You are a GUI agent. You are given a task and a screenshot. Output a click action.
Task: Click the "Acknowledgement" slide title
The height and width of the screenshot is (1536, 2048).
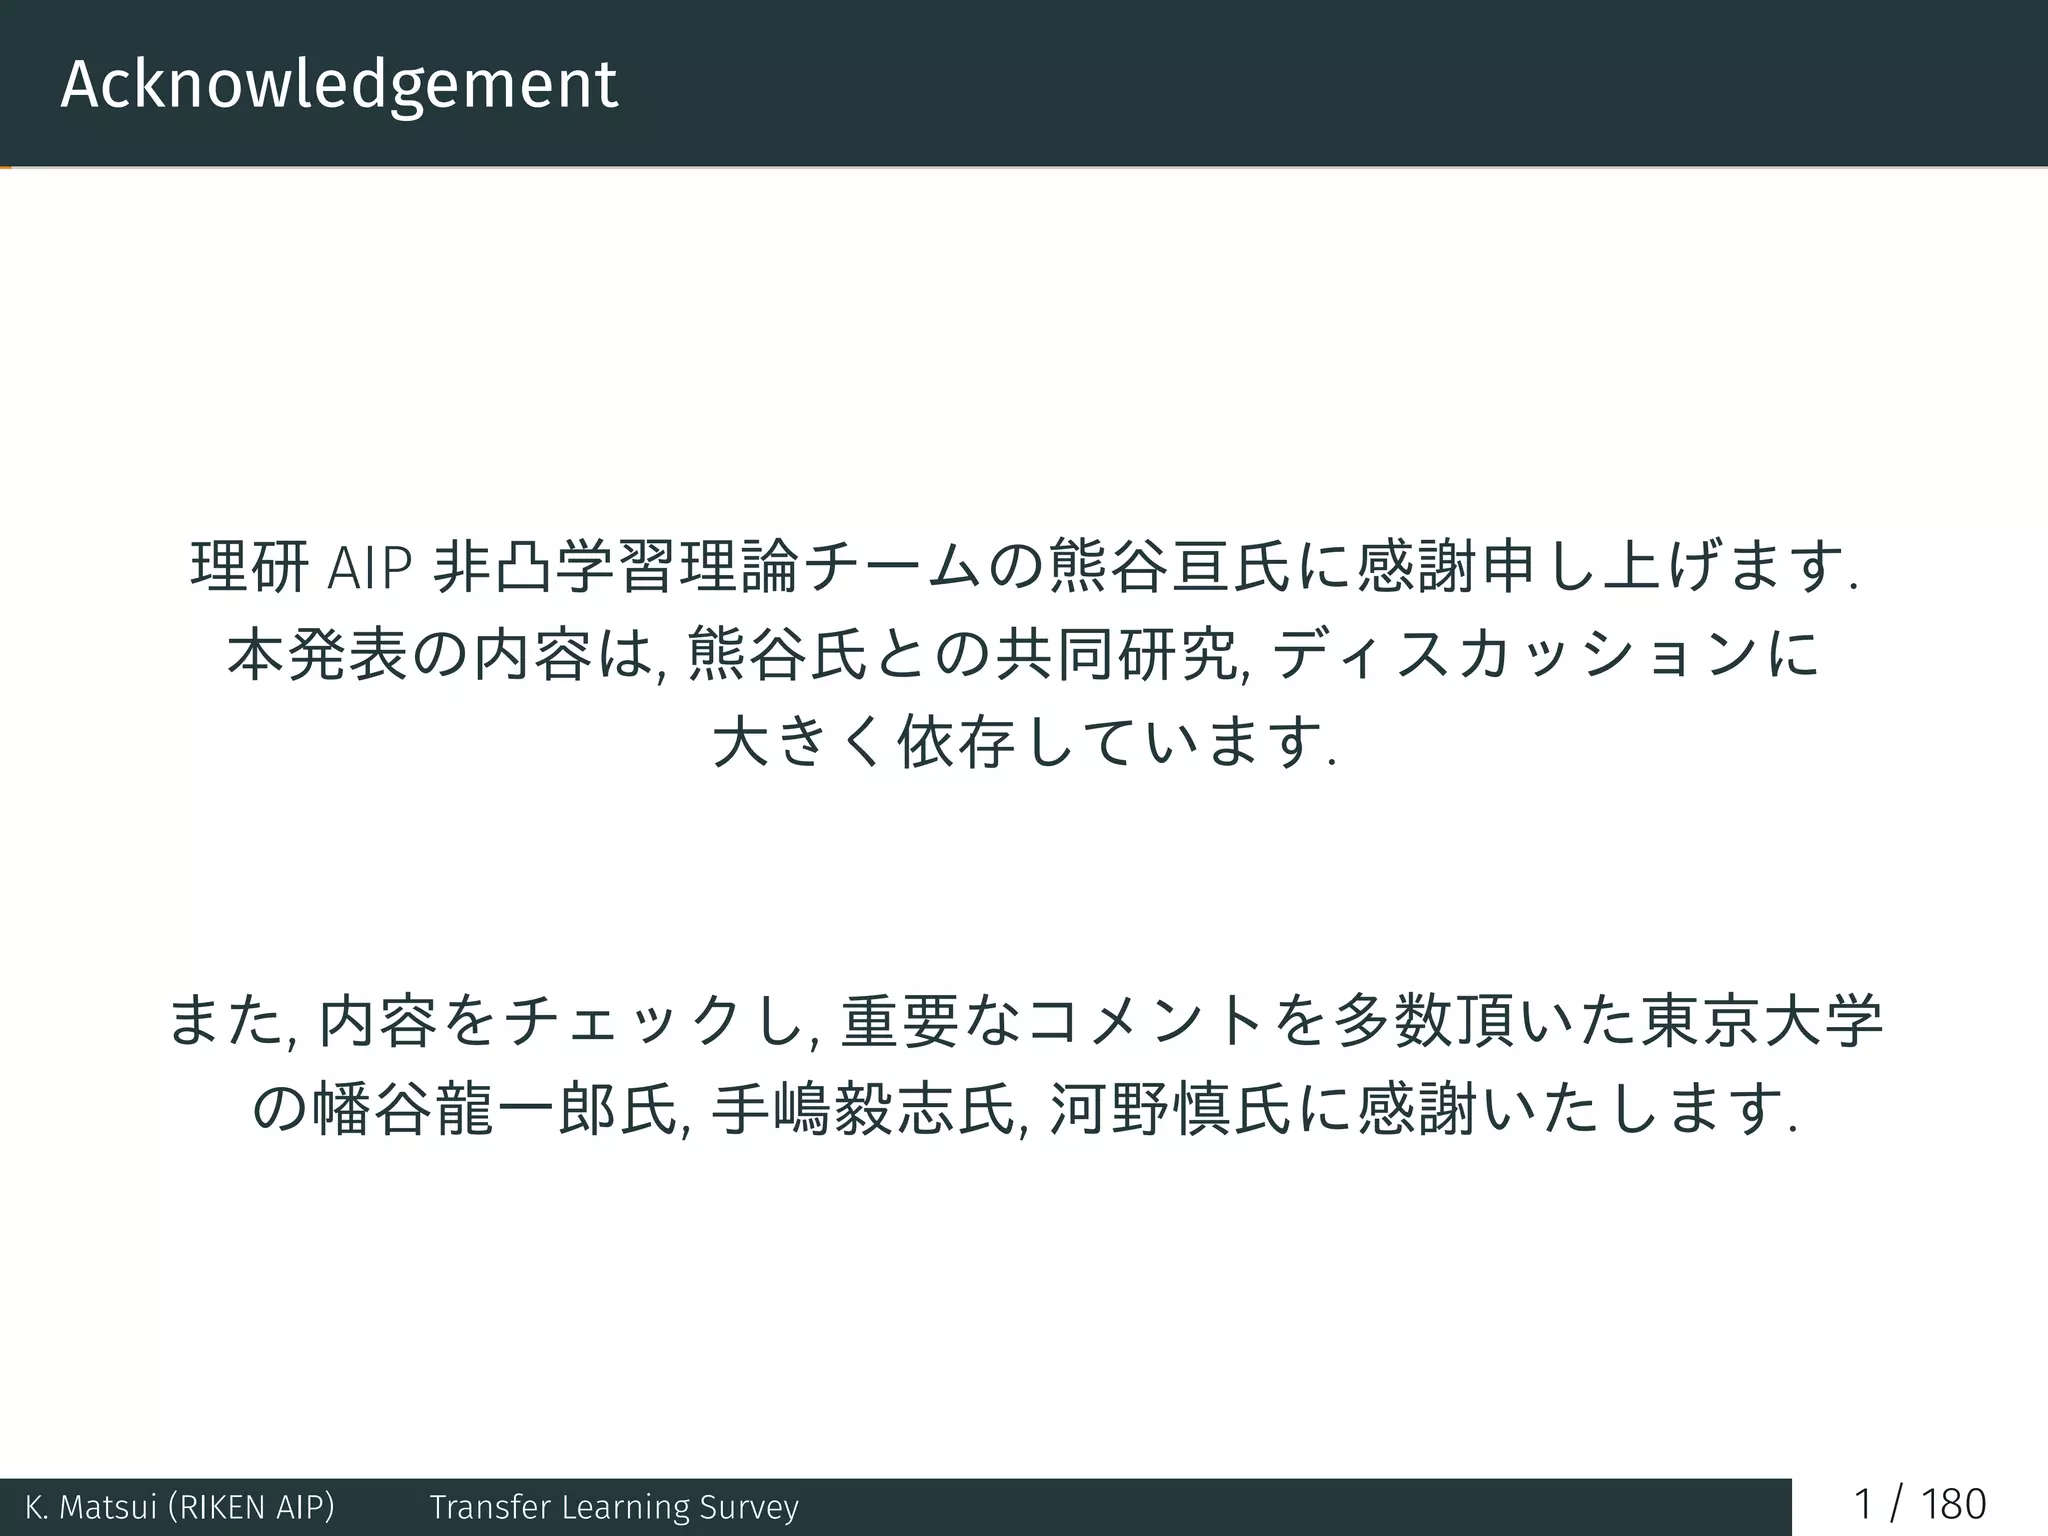pos(339,84)
